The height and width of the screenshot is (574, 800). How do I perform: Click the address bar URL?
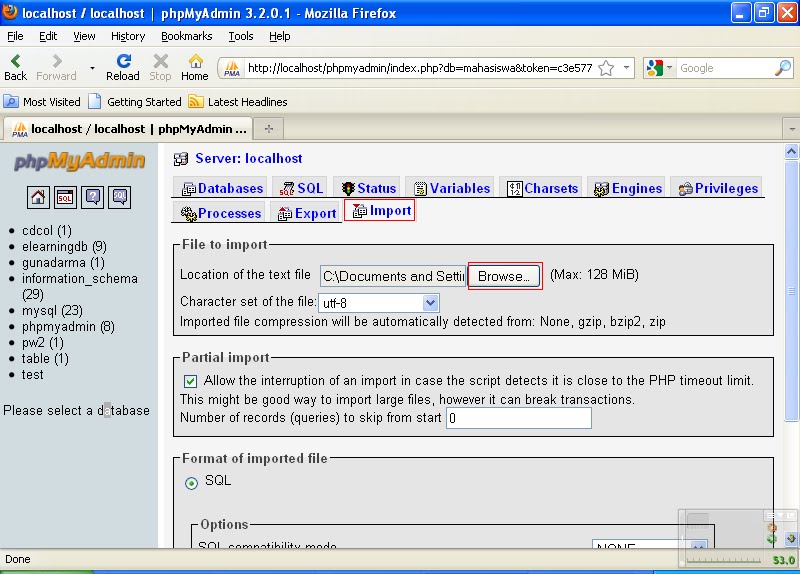point(419,68)
